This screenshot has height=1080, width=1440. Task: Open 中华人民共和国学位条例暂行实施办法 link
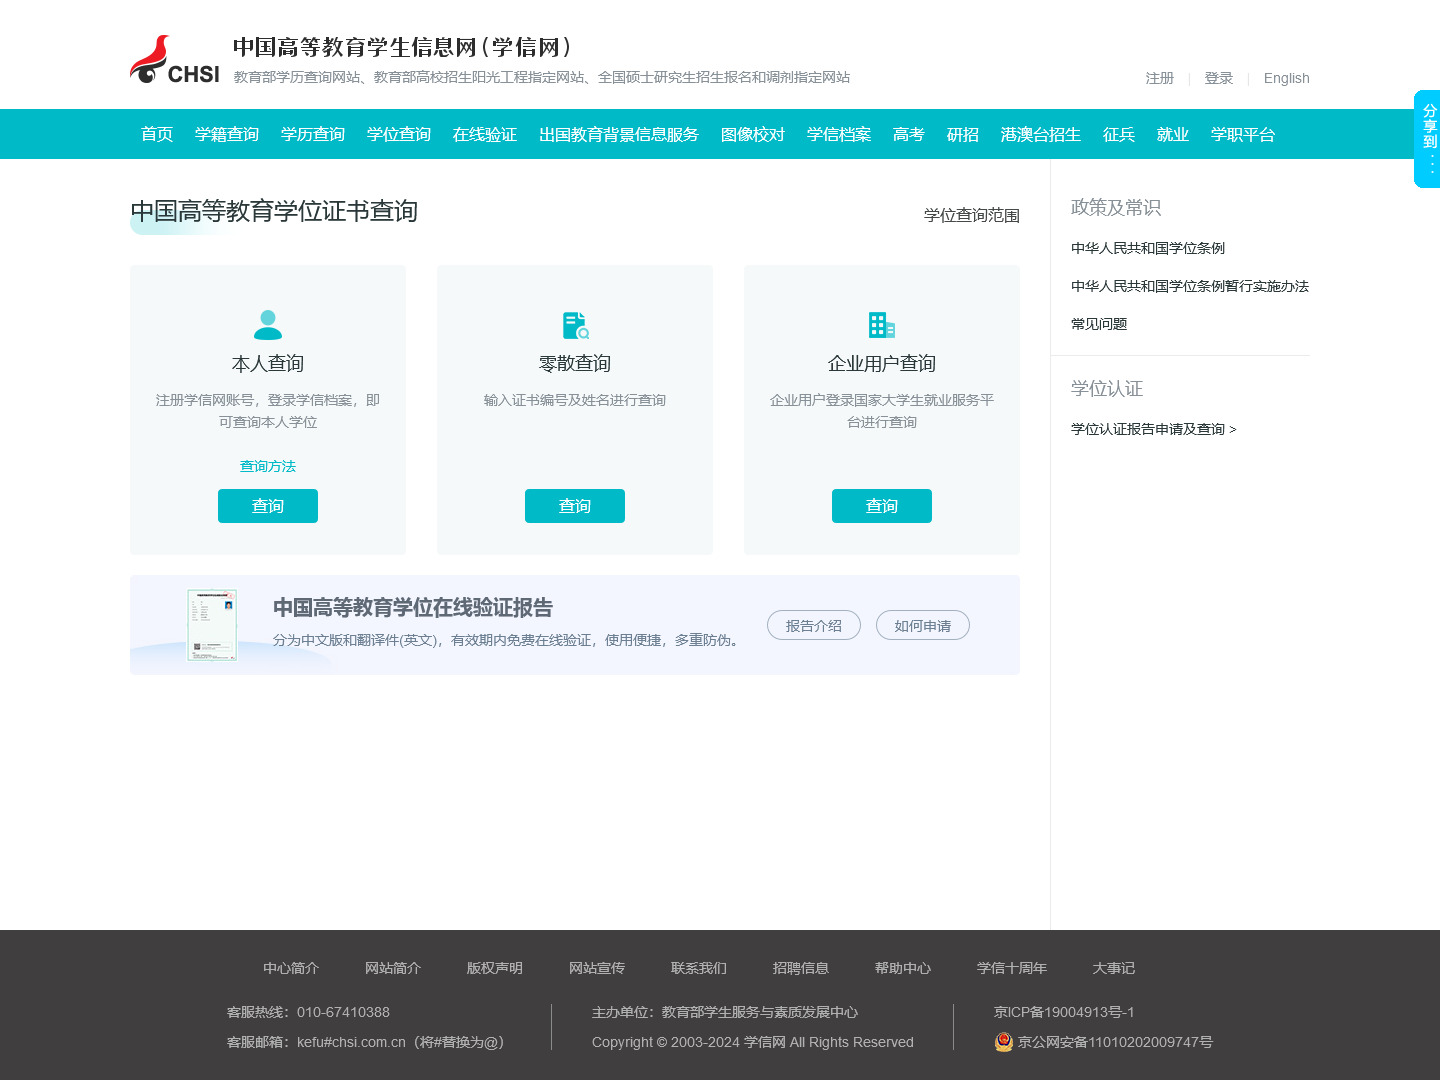pyautogui.click(x=1190, y=286)
